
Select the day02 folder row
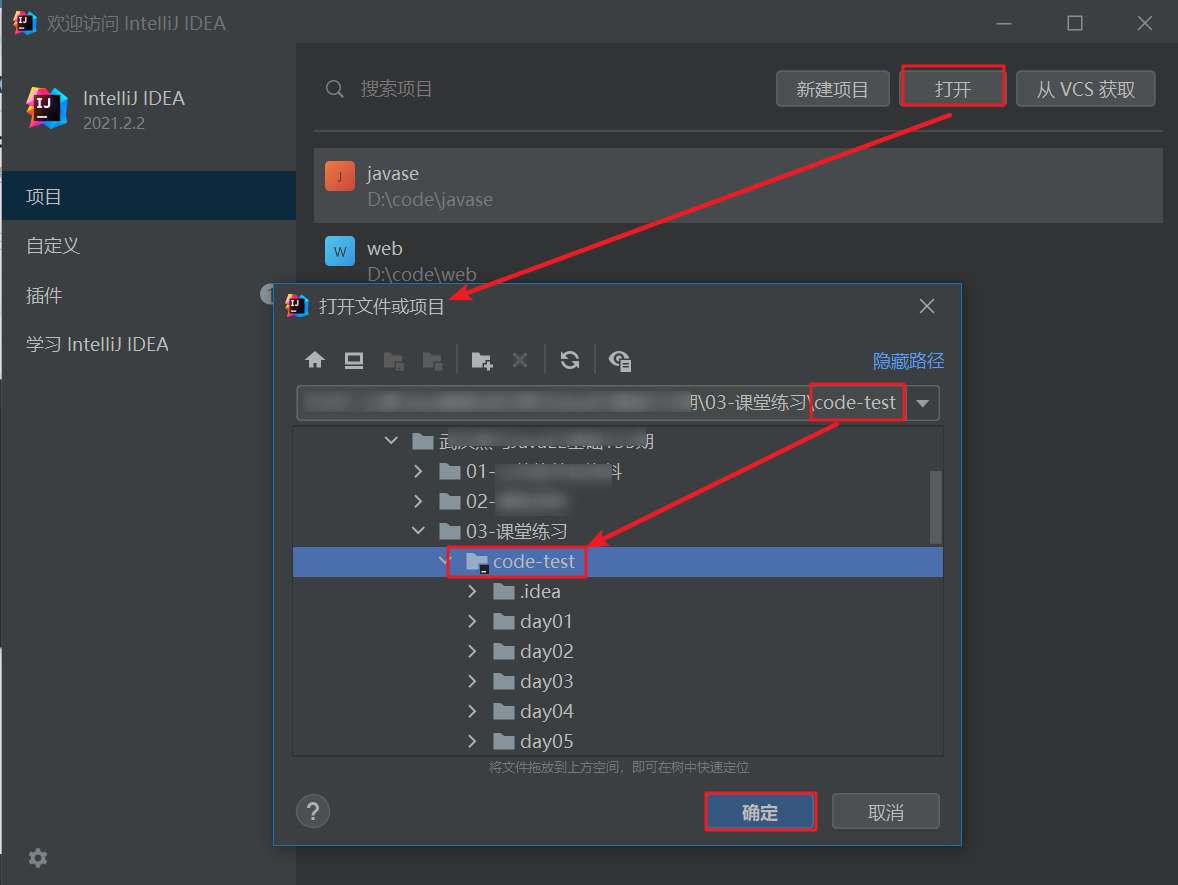click(x=618, y=651)
